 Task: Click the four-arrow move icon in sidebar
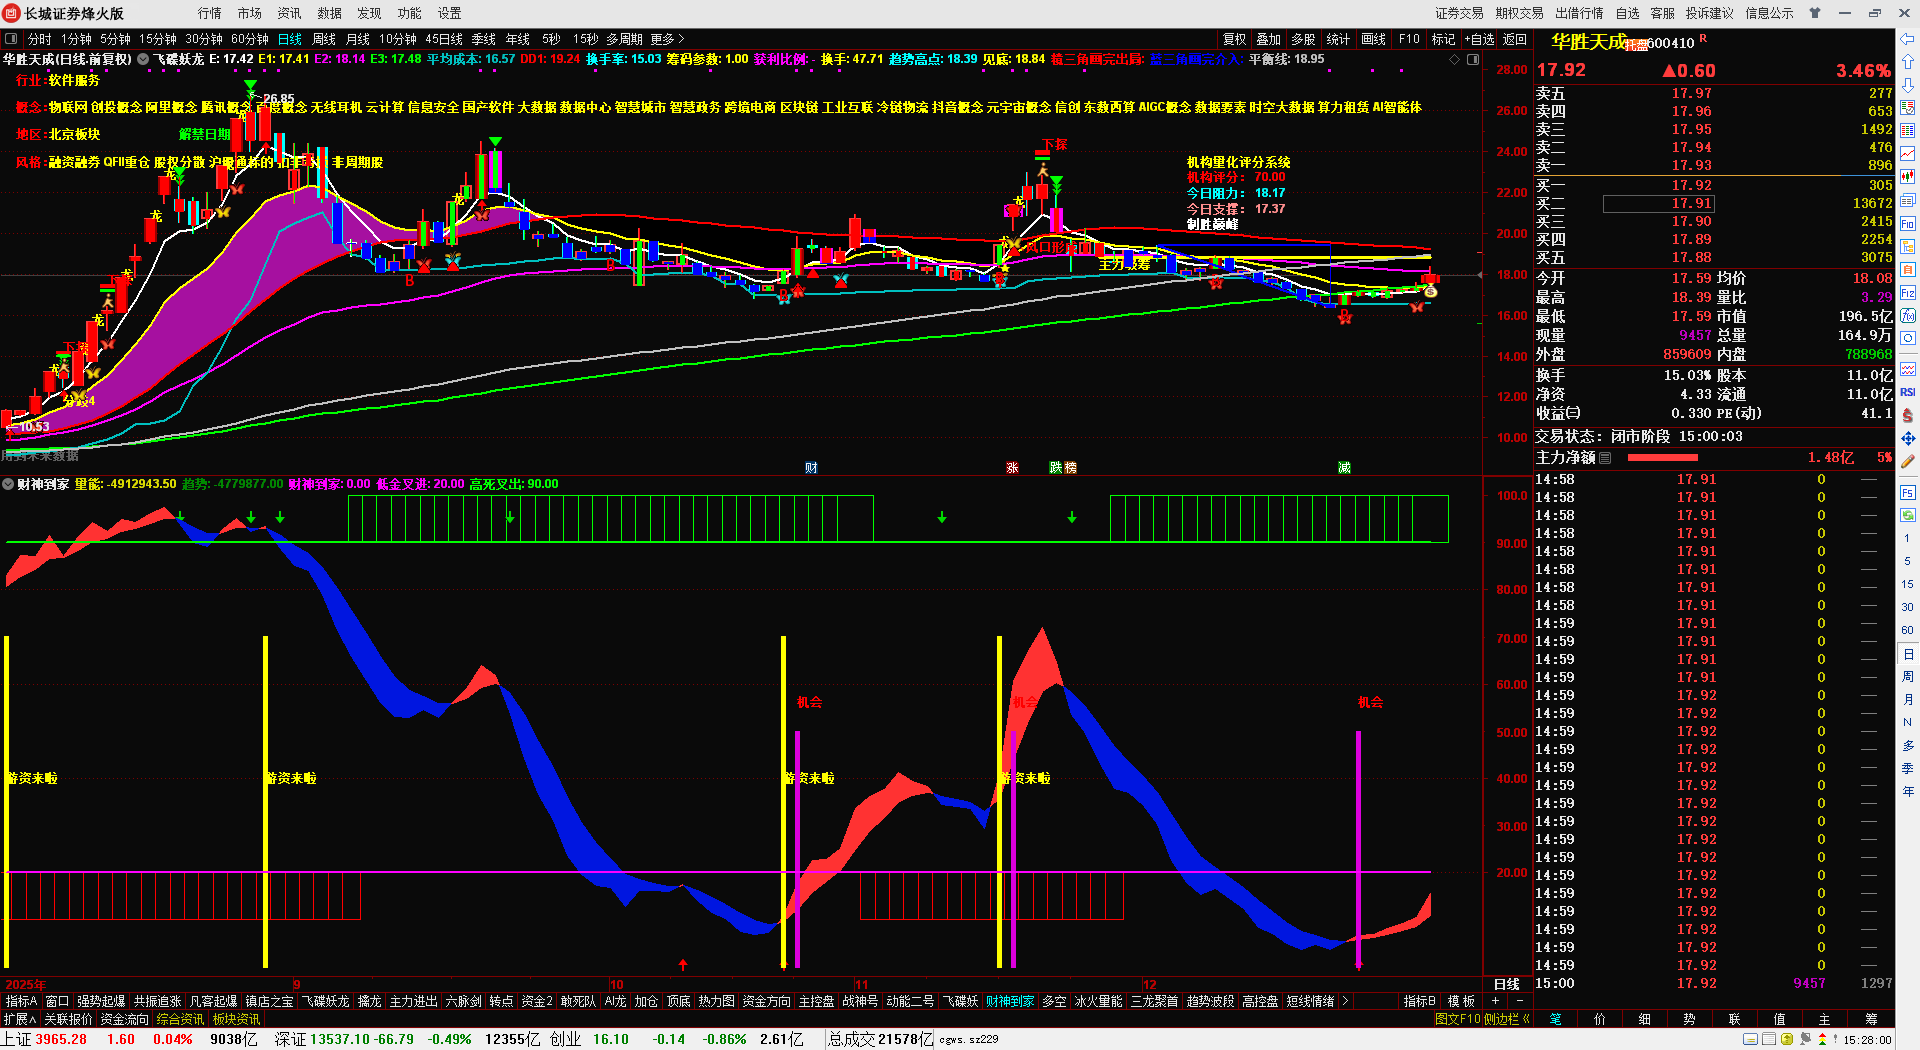1908,438
